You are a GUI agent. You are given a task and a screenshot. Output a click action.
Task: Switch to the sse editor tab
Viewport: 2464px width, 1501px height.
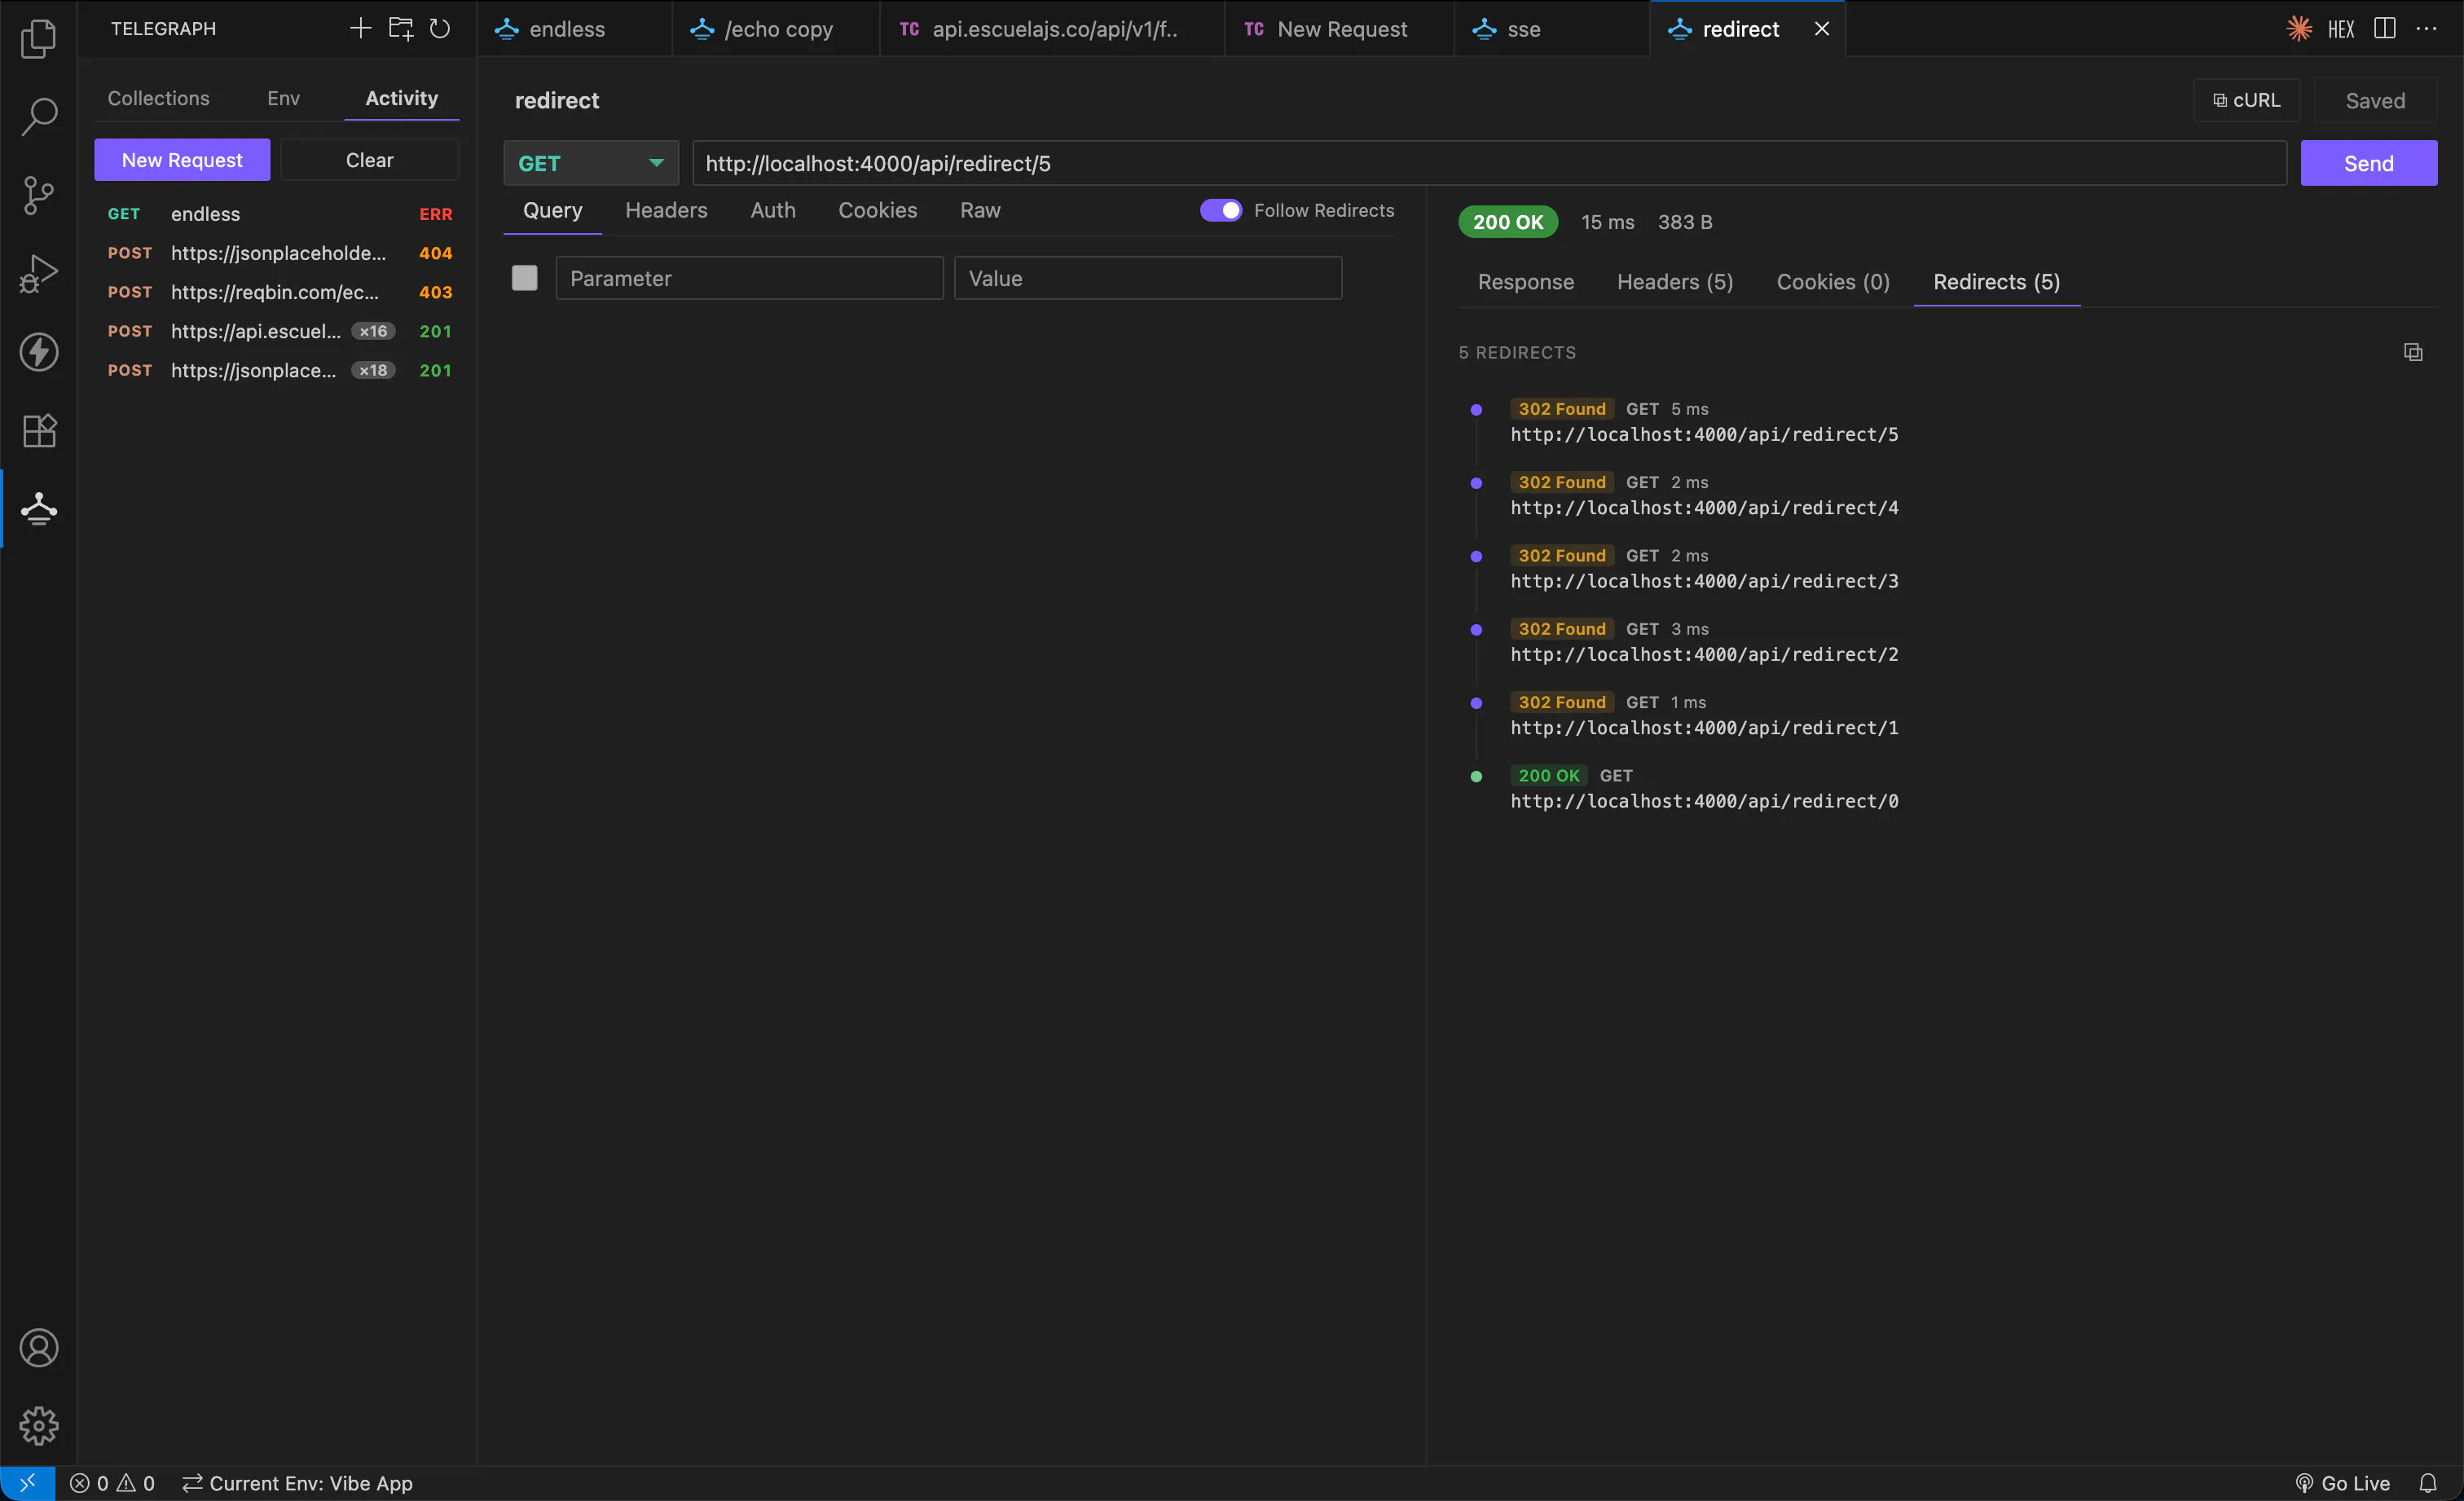coord(1552,29)
